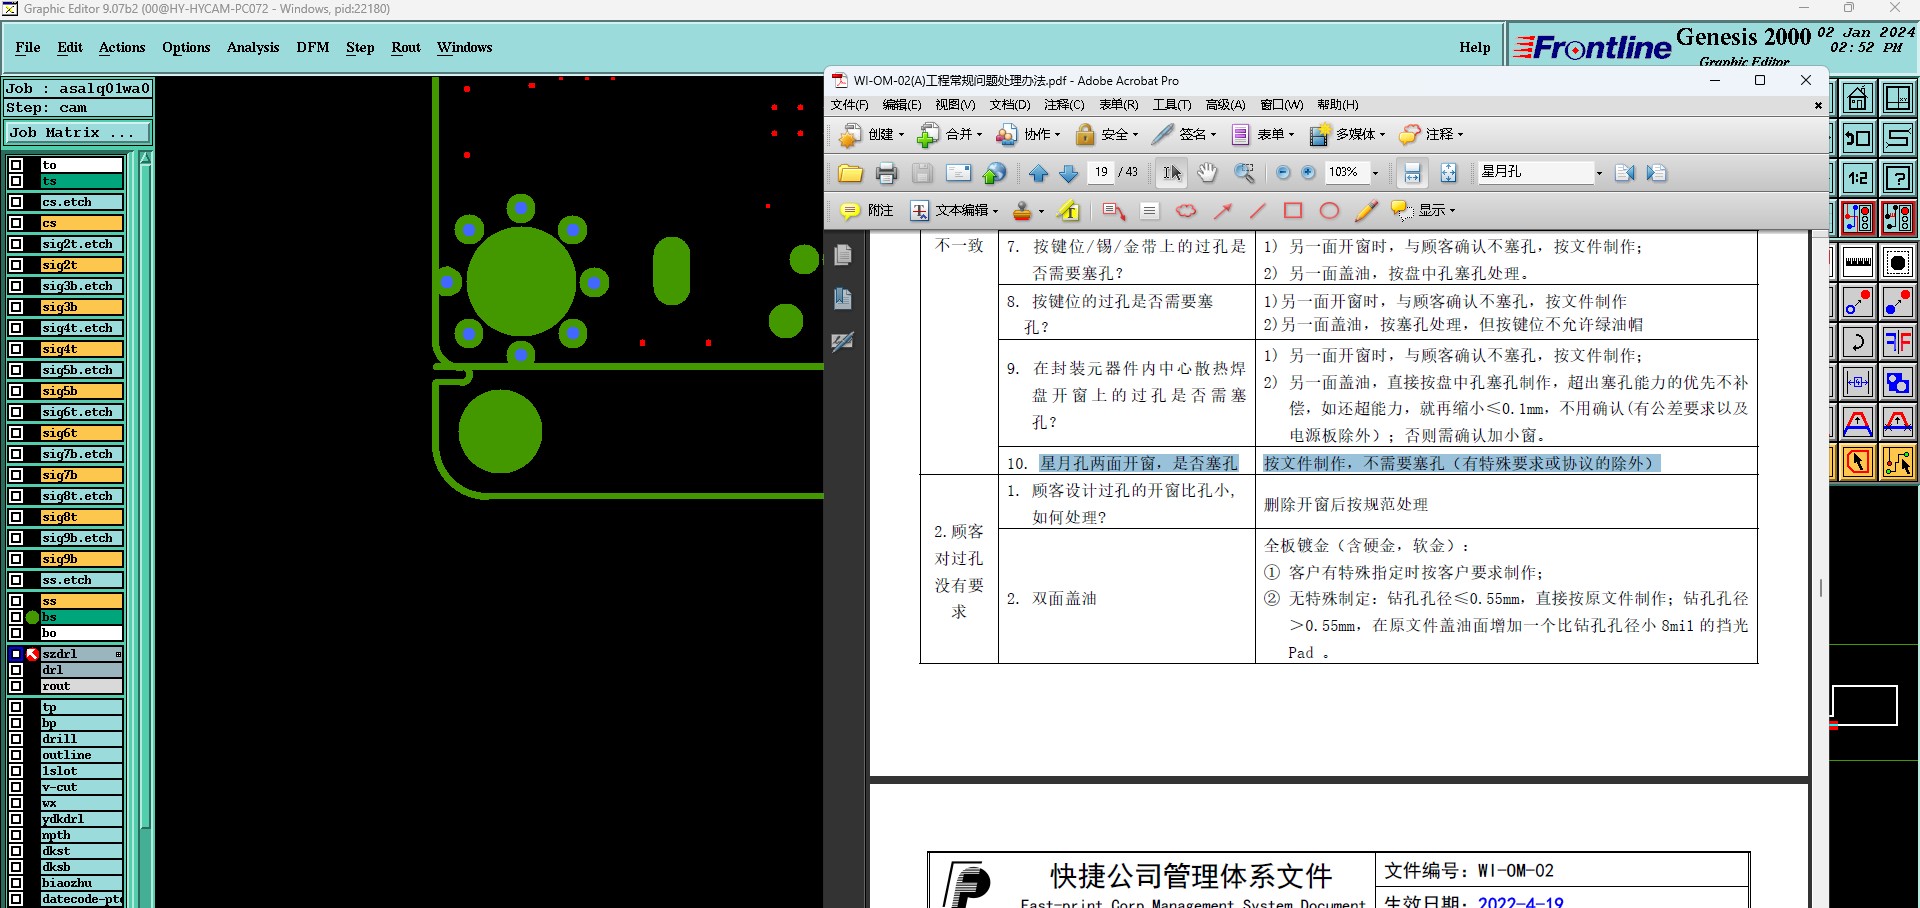
Task: Select the Genesis orange pointer select tool
Action: pyautogui.click(x=1858, y=462)
